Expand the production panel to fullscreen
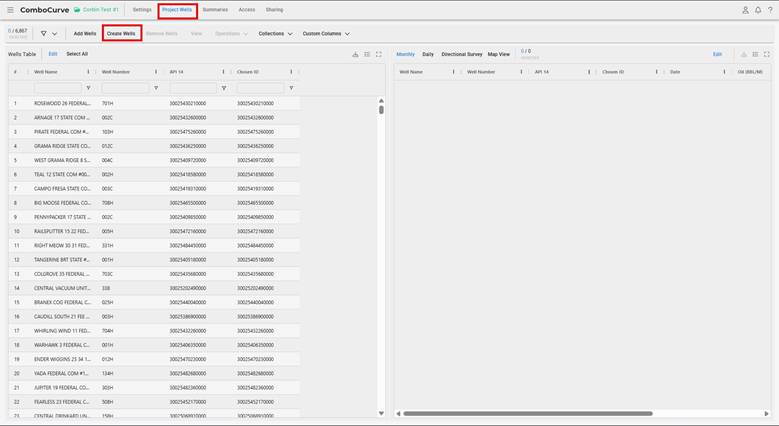The image size is (779, 426). pyautogui.click(x=767, y=54)
